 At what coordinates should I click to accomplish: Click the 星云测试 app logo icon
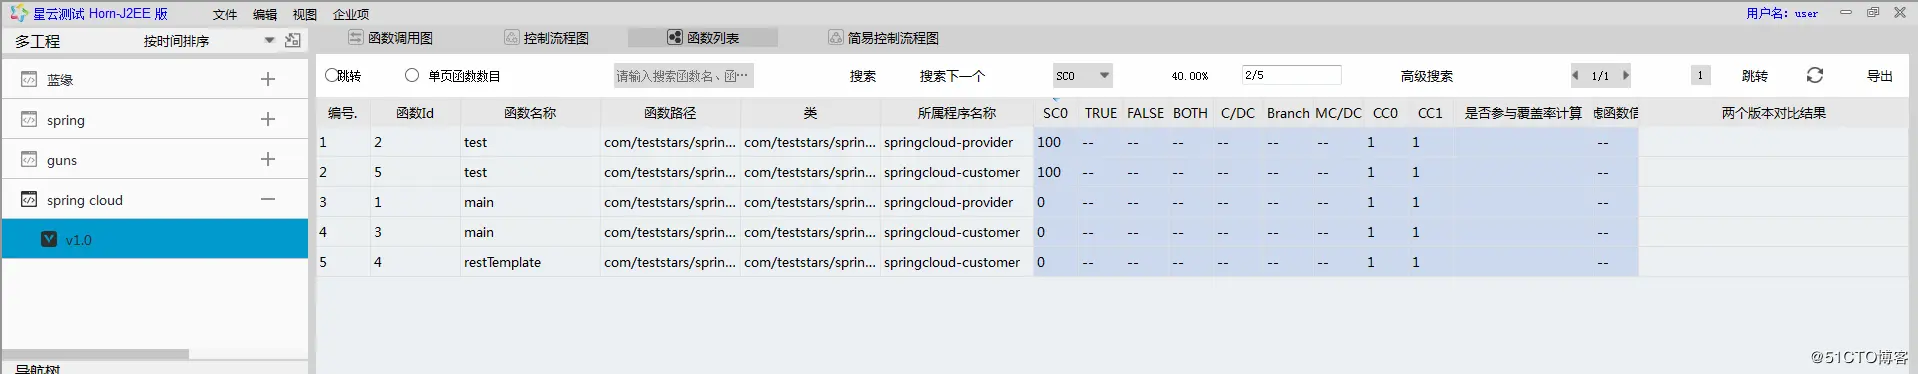pos(18,13)
